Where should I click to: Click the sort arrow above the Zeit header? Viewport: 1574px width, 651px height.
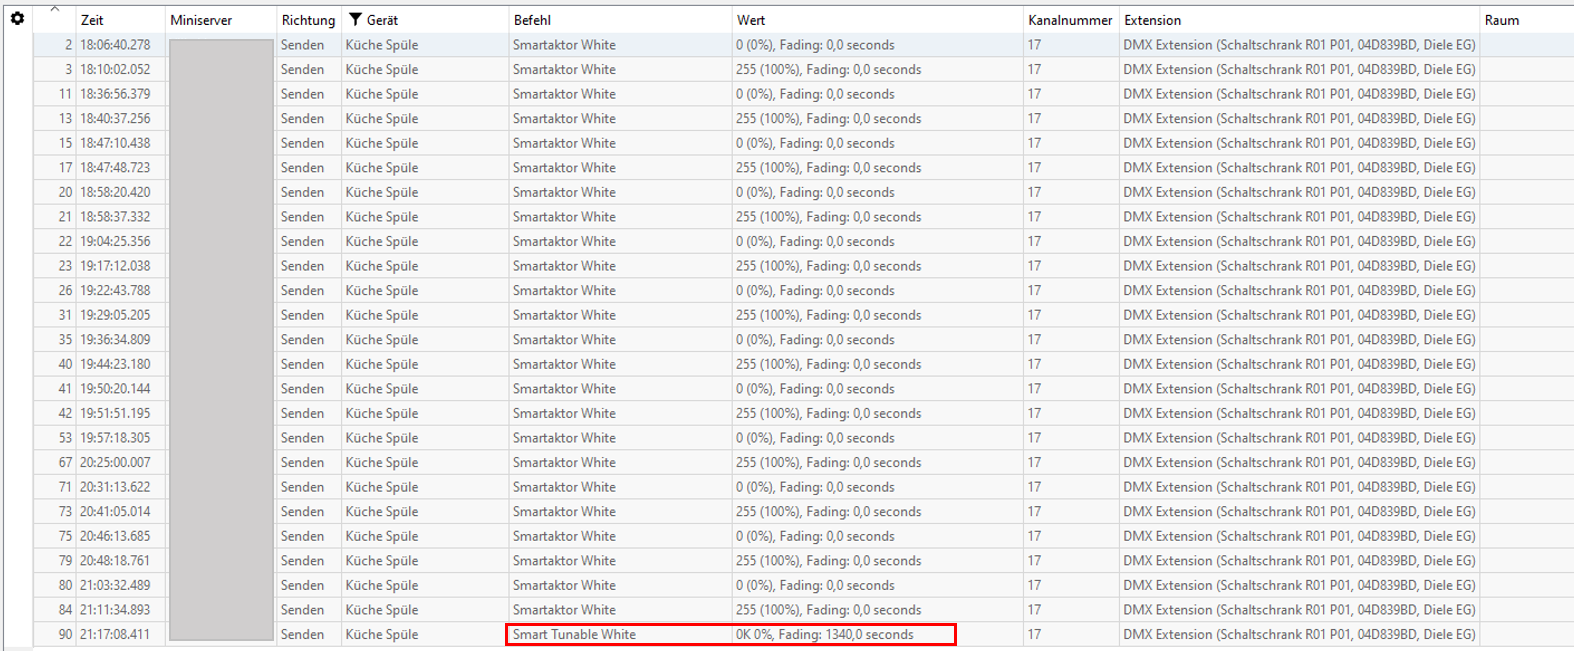(x=55, y=9)
